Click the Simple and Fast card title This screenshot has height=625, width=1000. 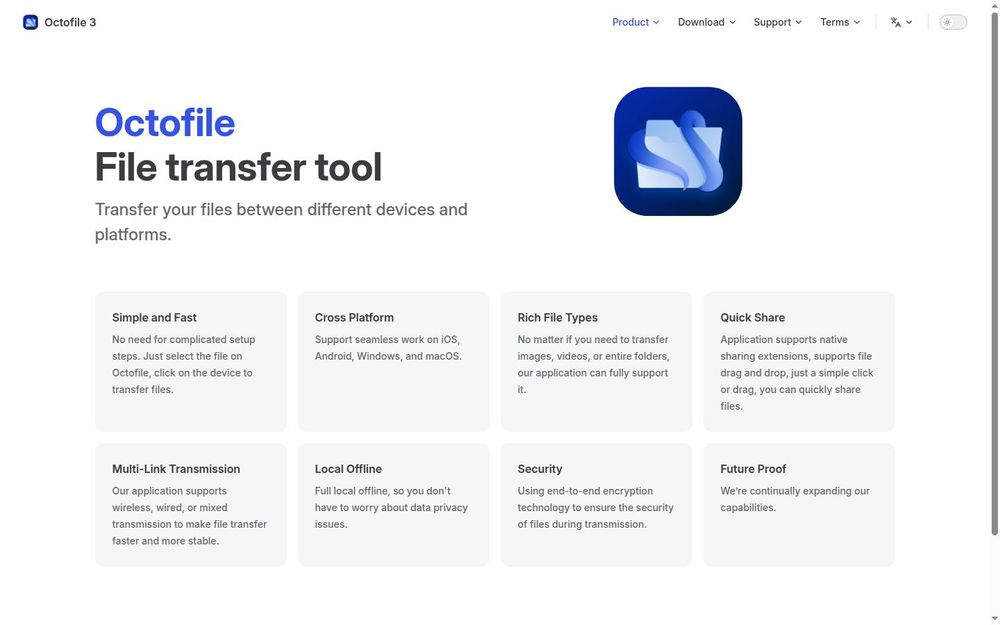click(x=154, y=318)
